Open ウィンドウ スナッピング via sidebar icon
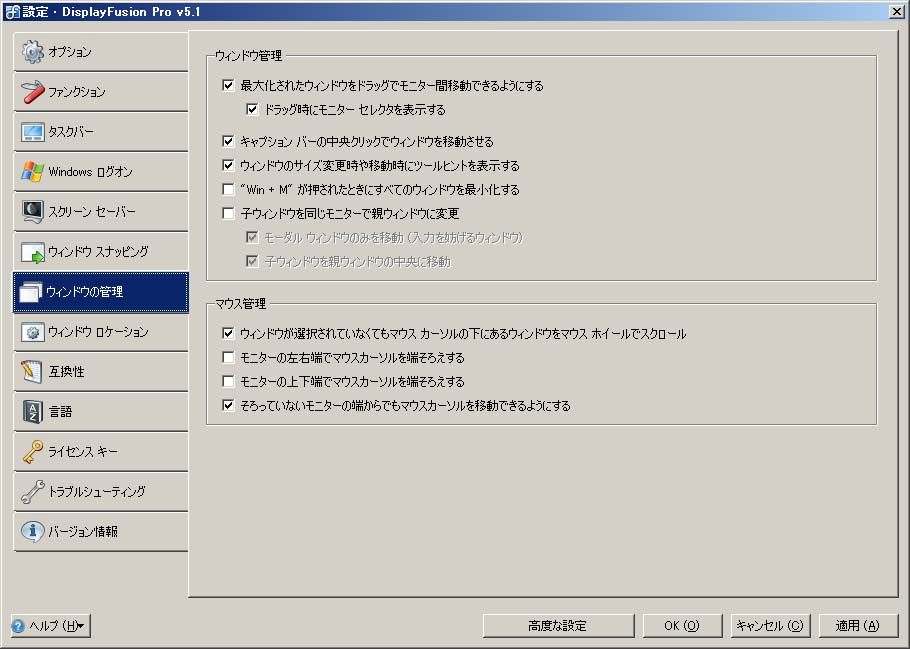The image size is (910, 649). [32, 251]
